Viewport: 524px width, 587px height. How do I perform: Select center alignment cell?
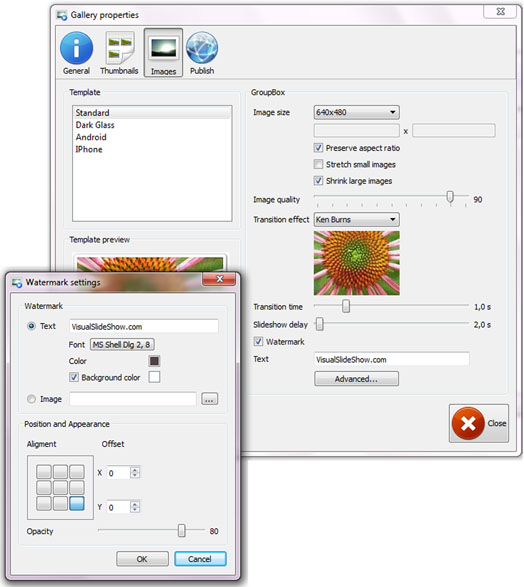pyautogui.click(x=60, y=487)
